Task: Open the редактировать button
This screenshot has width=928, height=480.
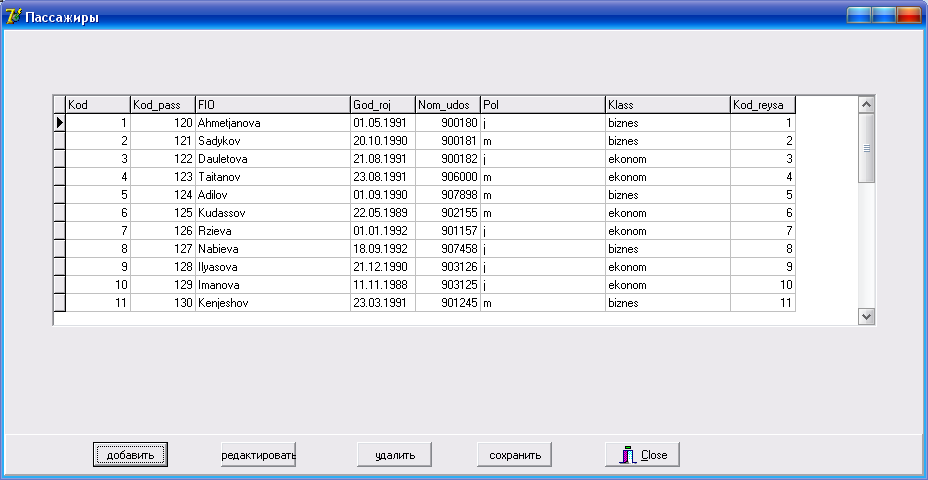Action: 258,455
